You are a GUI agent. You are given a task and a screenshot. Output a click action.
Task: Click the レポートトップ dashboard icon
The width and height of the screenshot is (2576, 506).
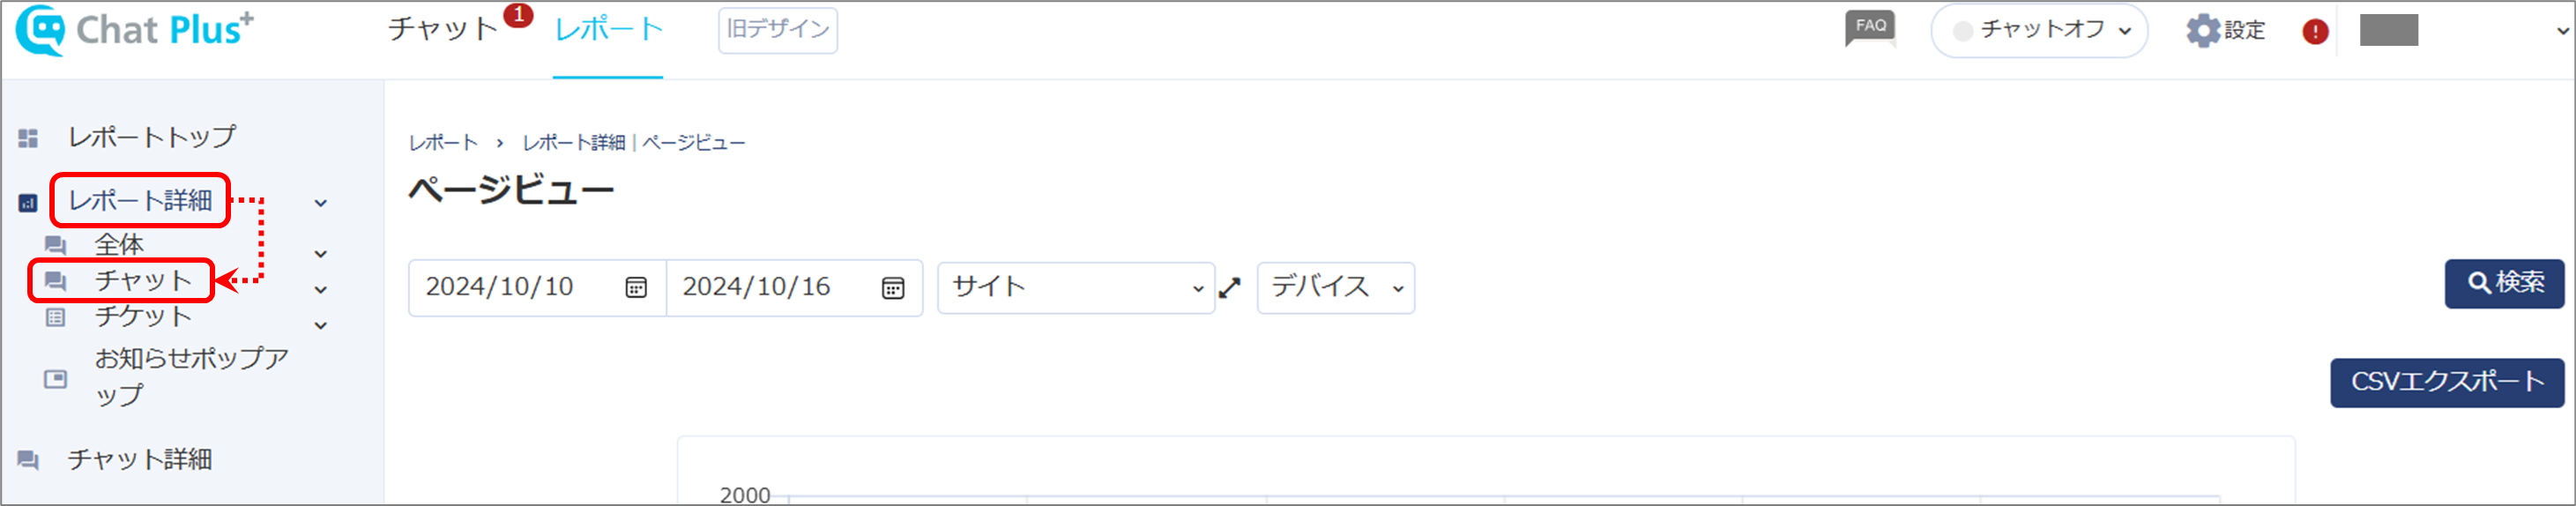tap(28, 138)
